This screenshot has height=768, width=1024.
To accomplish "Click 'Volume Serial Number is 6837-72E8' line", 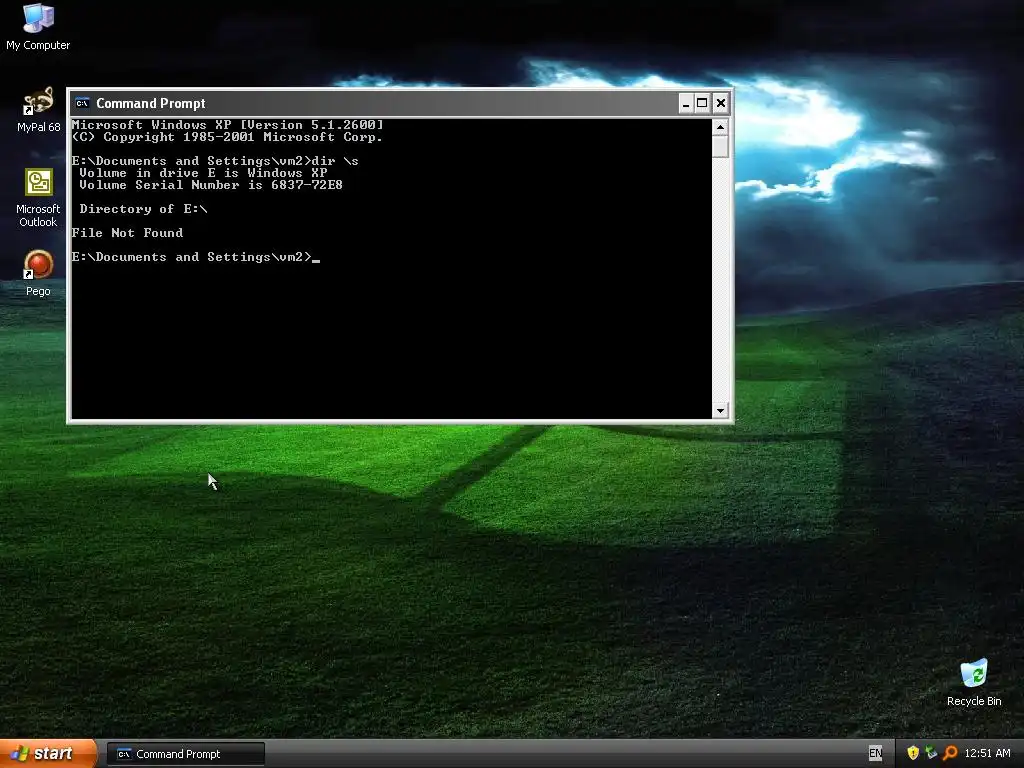I will (x=211, y=185).
